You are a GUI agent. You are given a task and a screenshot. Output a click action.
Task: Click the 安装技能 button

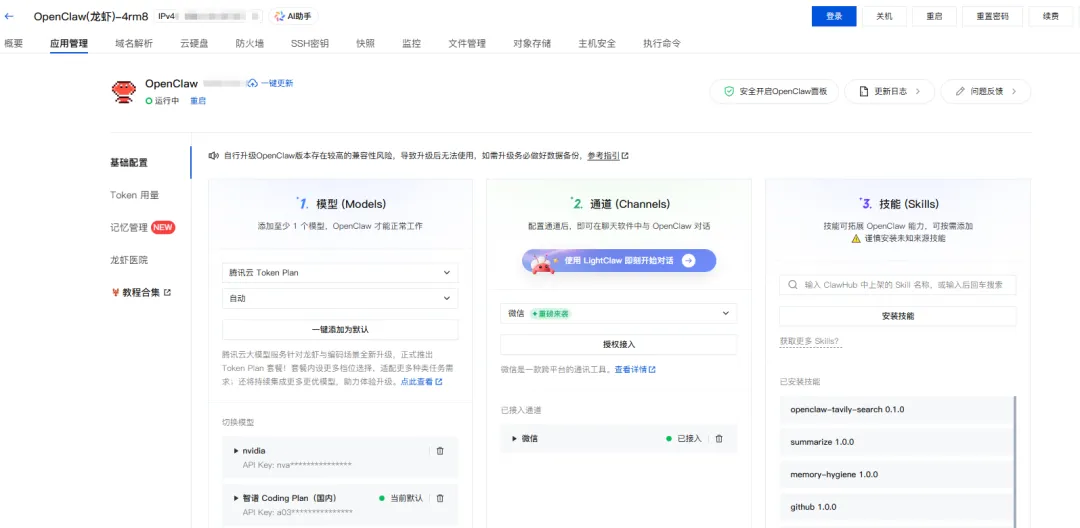coord(898,316)
